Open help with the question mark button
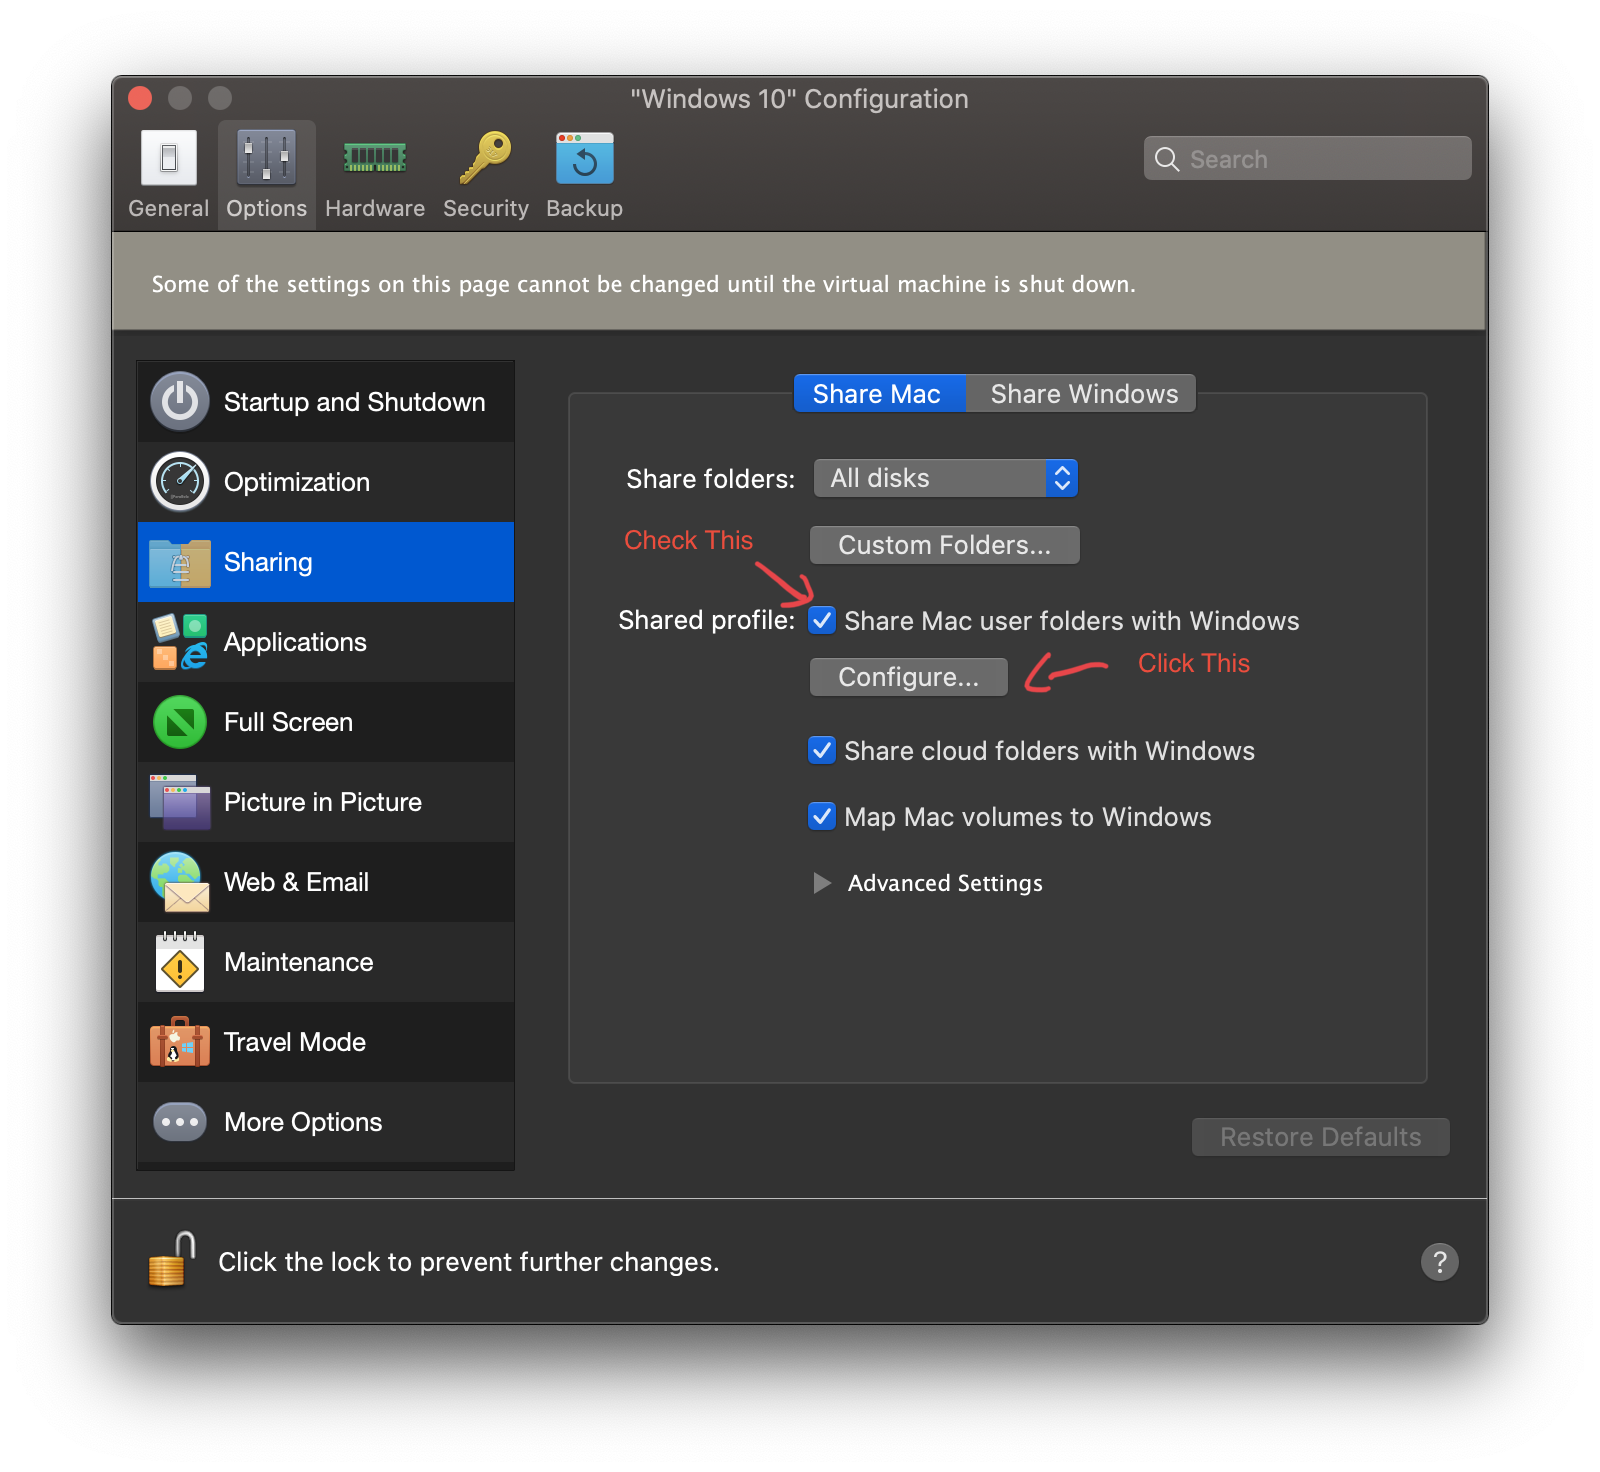 click(1440, 1262)
